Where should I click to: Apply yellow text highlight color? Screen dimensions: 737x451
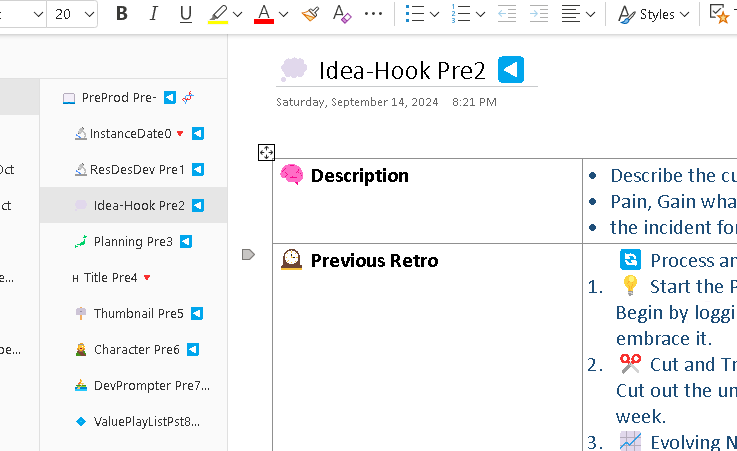pos(218,14)
